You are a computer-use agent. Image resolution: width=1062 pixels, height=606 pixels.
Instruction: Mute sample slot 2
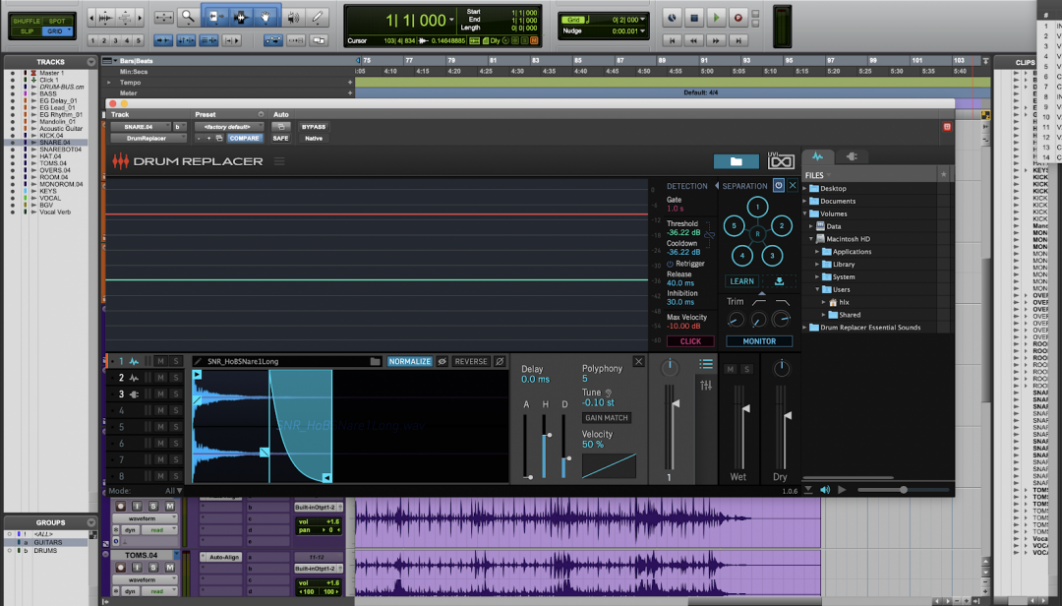coord(161,378)
